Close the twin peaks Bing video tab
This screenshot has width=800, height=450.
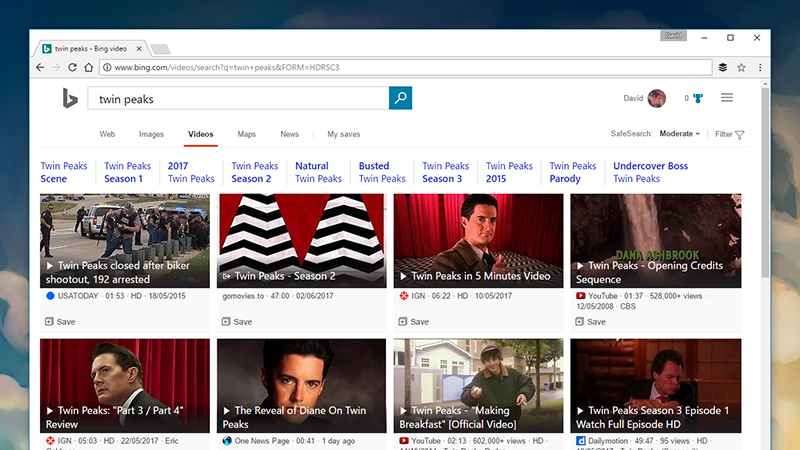click(139, 49)
